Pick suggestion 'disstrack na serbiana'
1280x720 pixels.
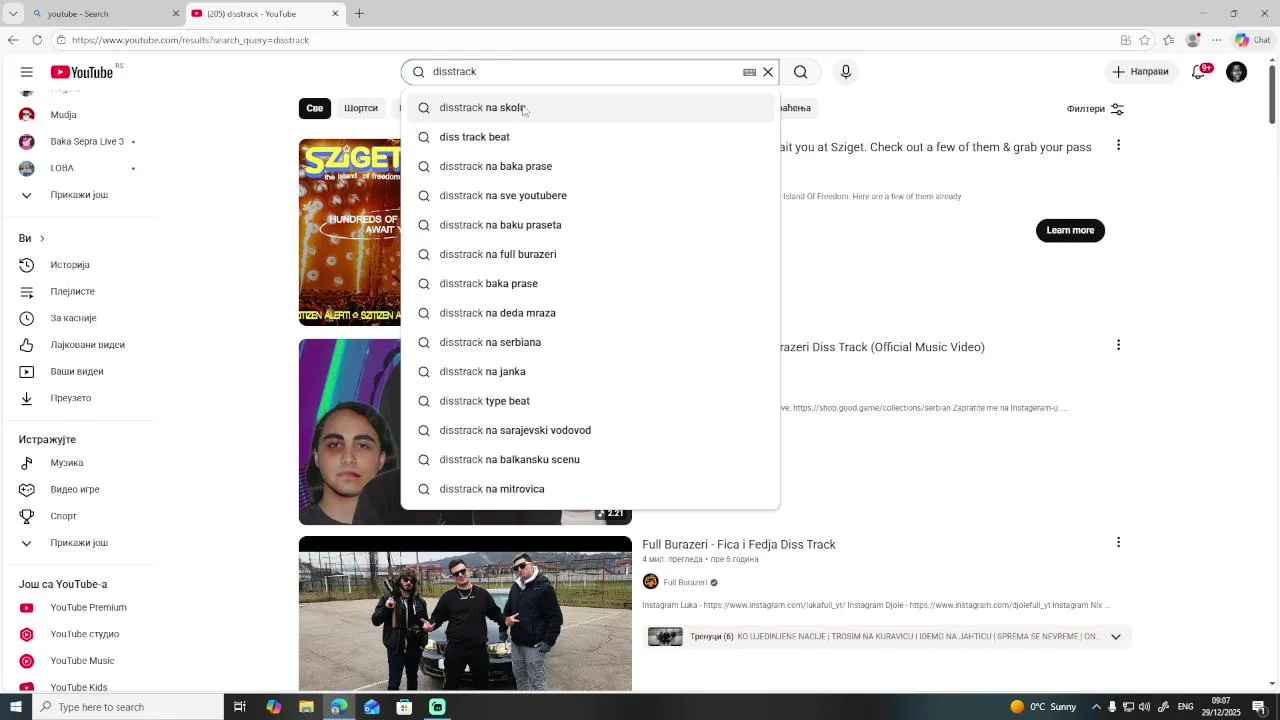pos(590,342)
